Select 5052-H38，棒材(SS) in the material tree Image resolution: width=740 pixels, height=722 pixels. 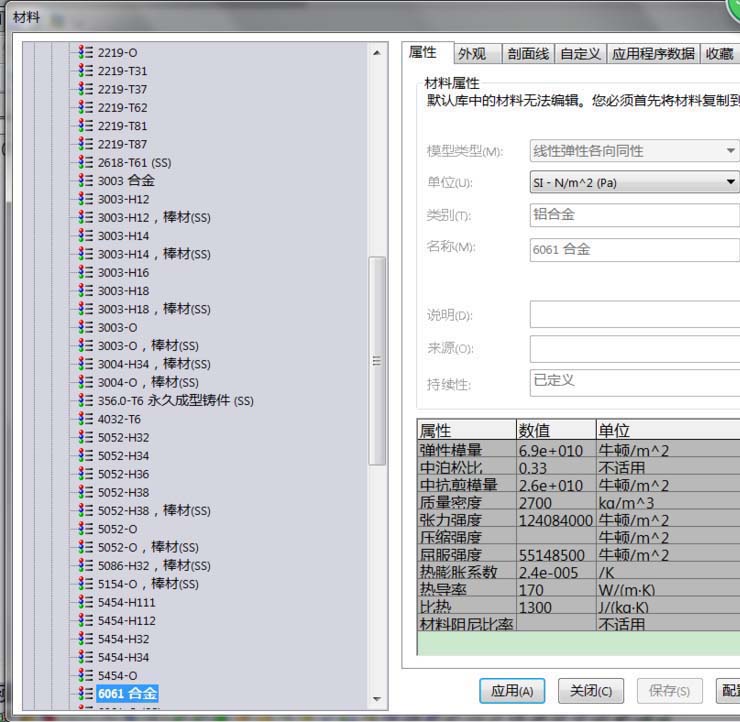(154, 511)
